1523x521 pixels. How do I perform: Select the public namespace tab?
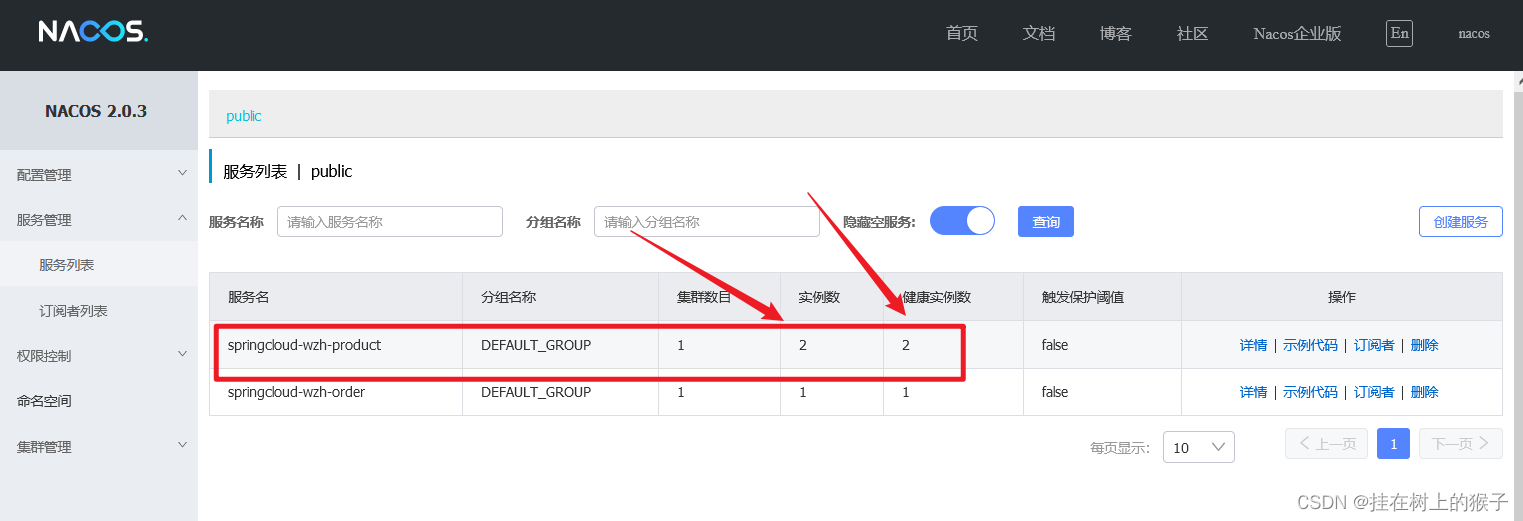pyautogui.click(x=243, y=116)
